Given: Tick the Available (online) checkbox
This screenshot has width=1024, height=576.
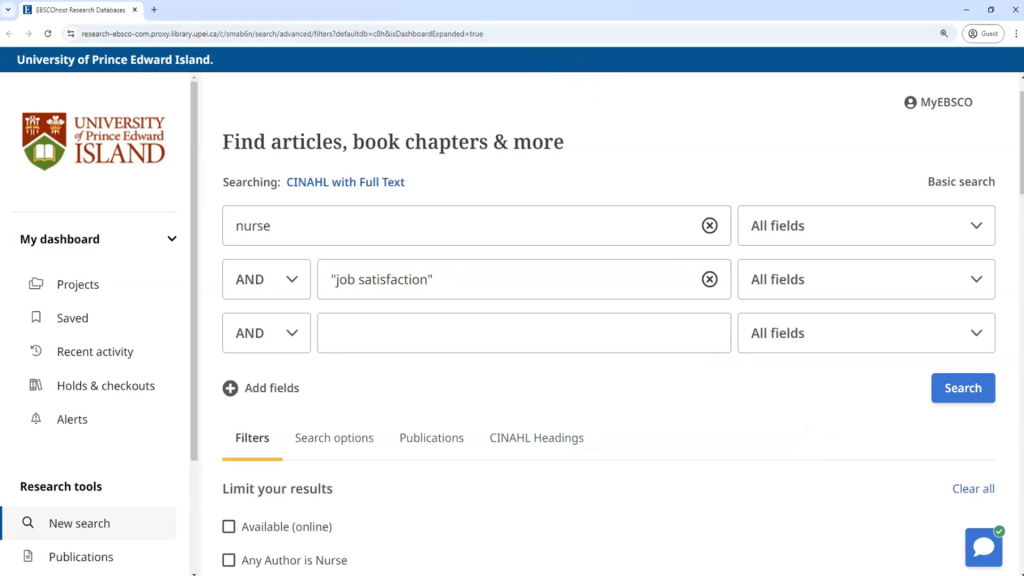Looking at the screenshot, I should pyautogui.click(x=229, y=527).
